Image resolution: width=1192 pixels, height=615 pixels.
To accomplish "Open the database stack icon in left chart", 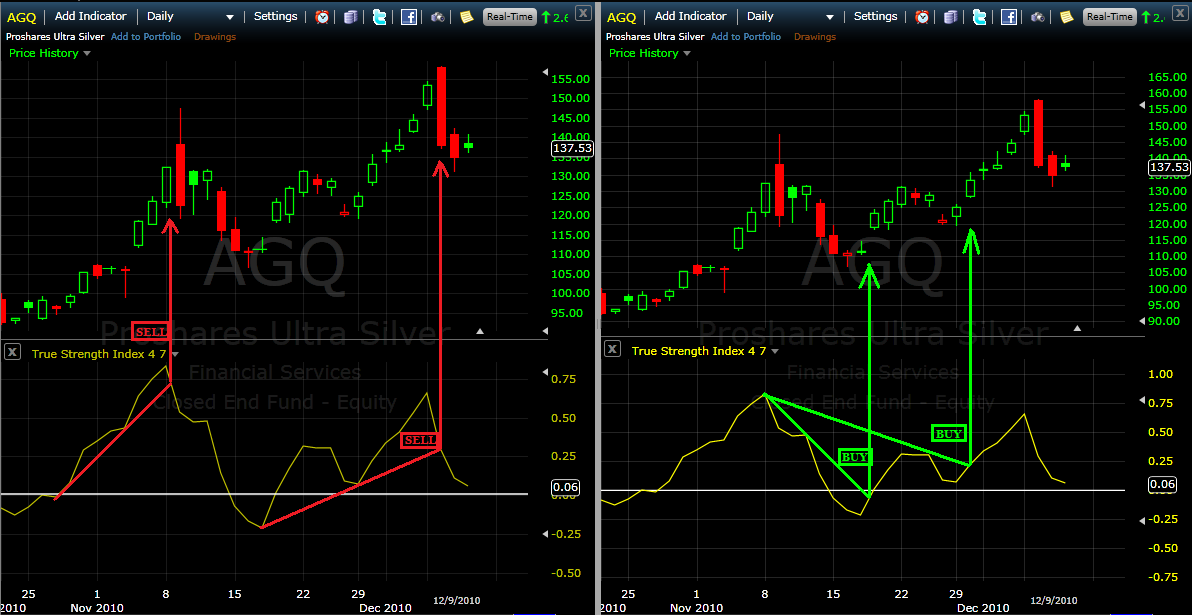I will 350,16.
